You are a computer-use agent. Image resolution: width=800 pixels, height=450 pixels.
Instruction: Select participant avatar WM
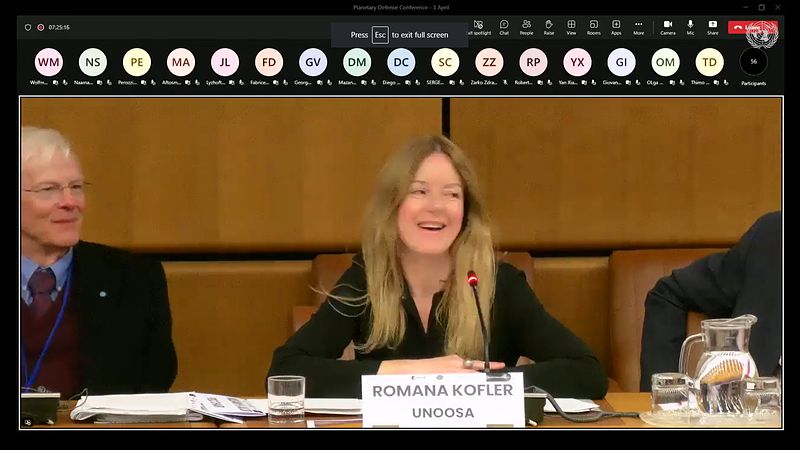tap(48, 62)
